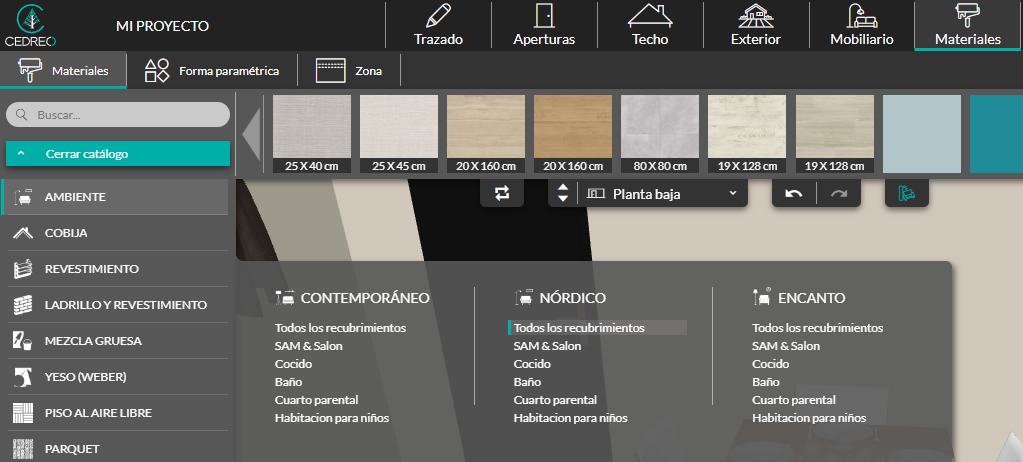The height and width of the screenshot is (462, 1023).
Task: Open CONTEMPORÁNEO Cocido
Action: click(x=294, y=364)
